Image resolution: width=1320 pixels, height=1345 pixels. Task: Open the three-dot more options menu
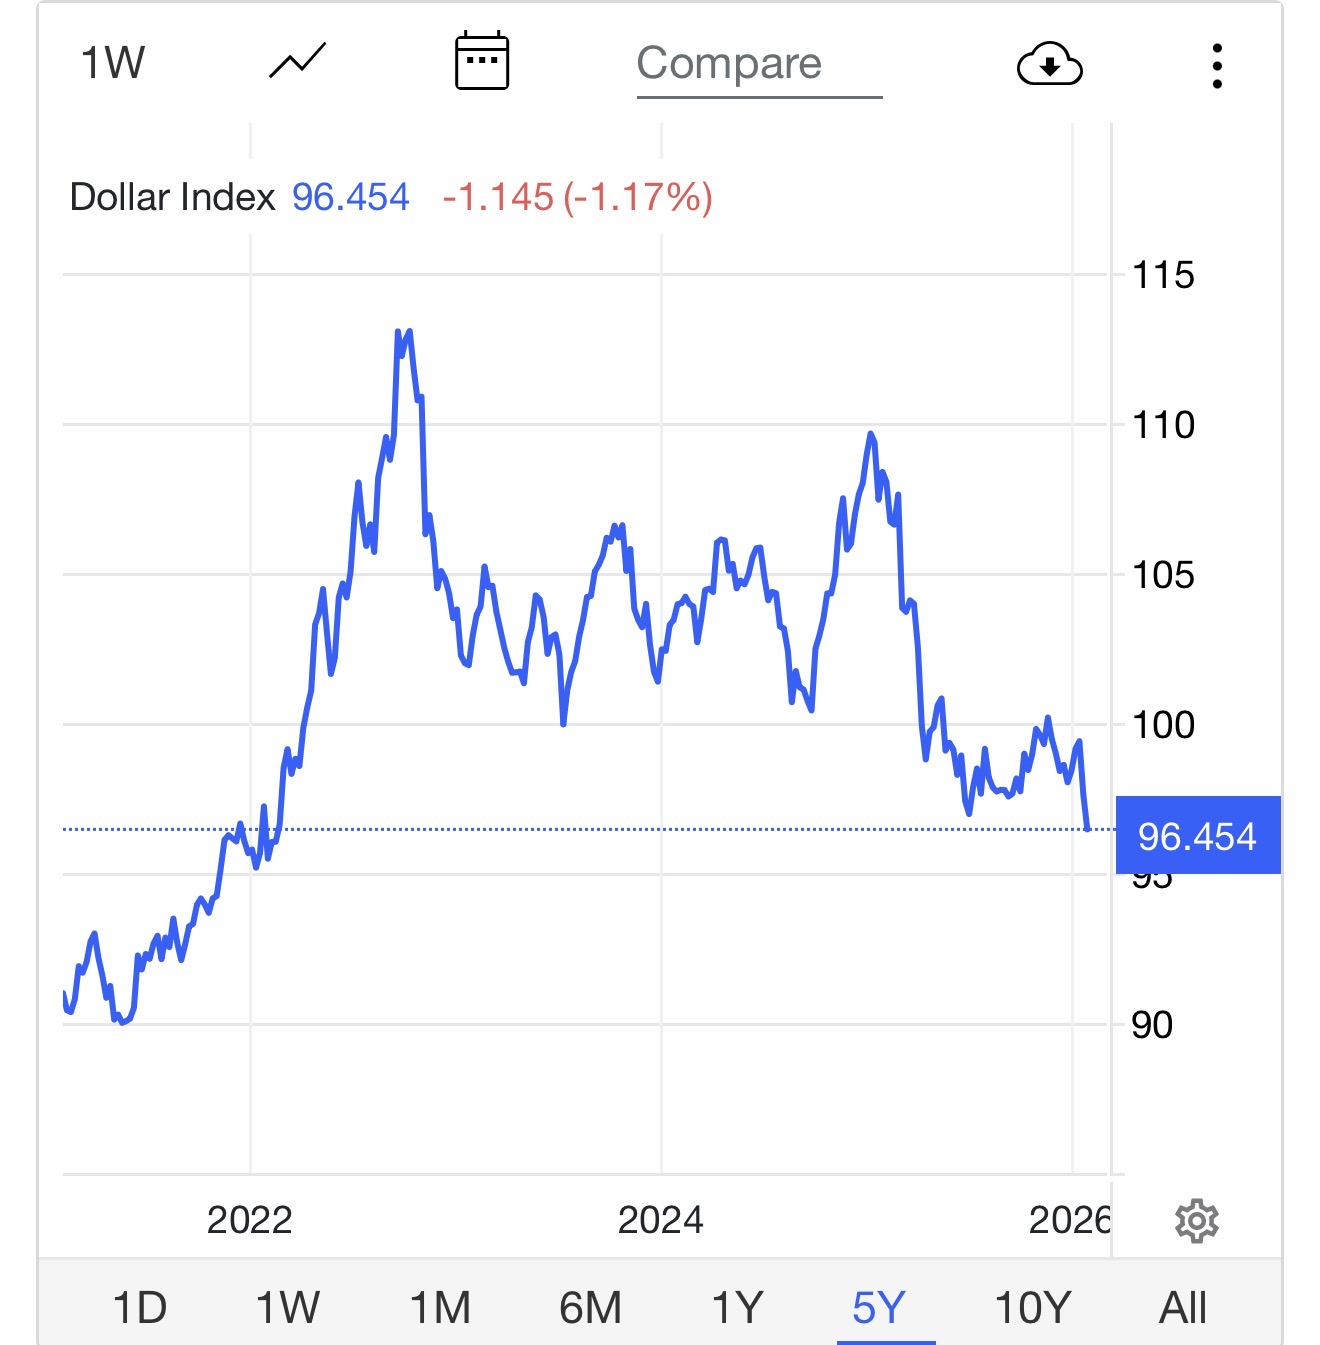[1216, 66]
